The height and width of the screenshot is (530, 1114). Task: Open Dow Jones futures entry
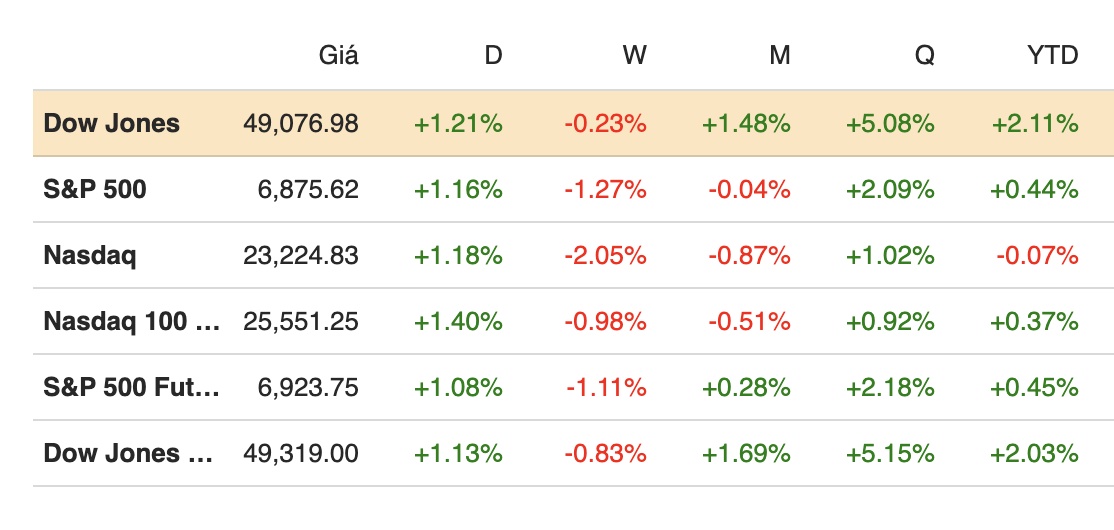tap(127, 453)
